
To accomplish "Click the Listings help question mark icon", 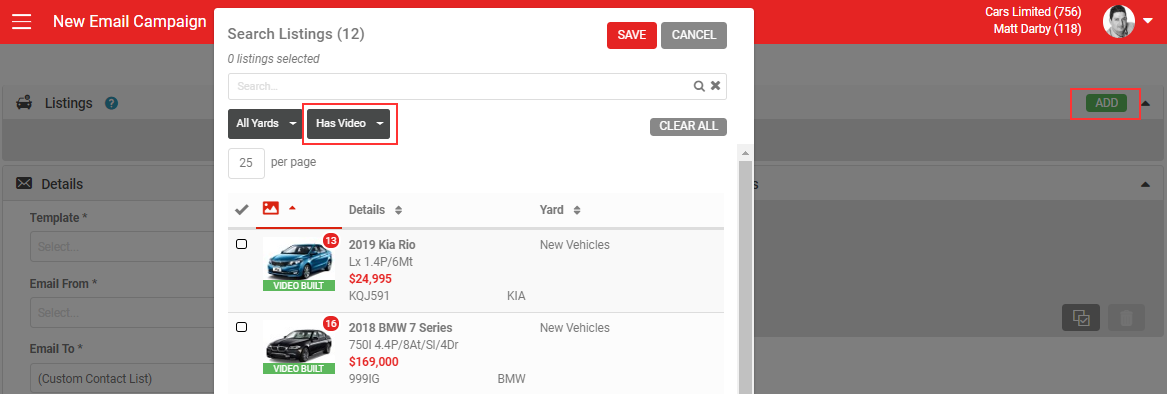I will 112,104.
